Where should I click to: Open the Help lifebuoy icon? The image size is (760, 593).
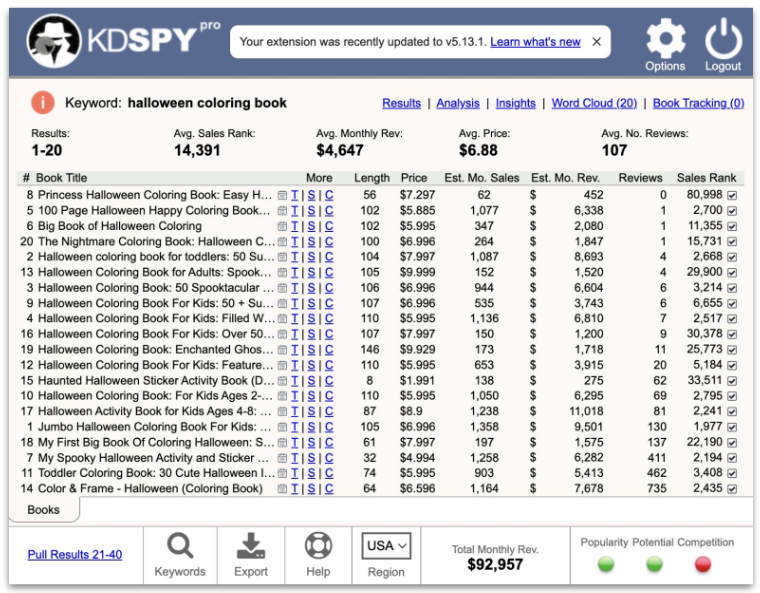click(318, 546)
